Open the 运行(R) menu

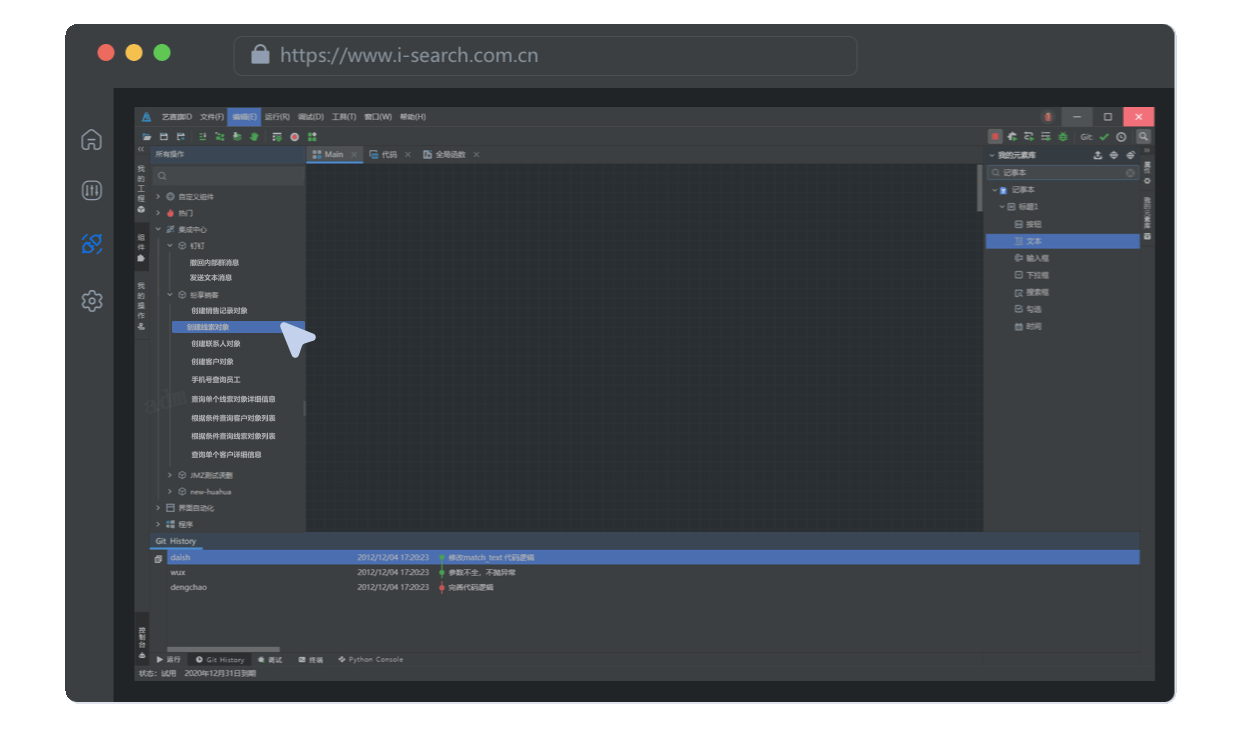point(277,117)
